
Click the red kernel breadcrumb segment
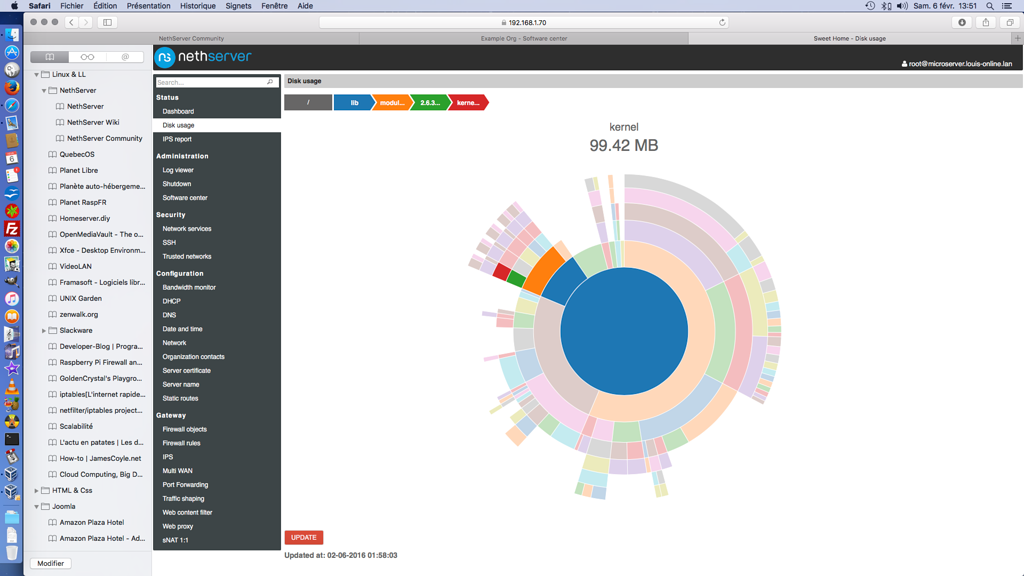(x=468, y=103)
